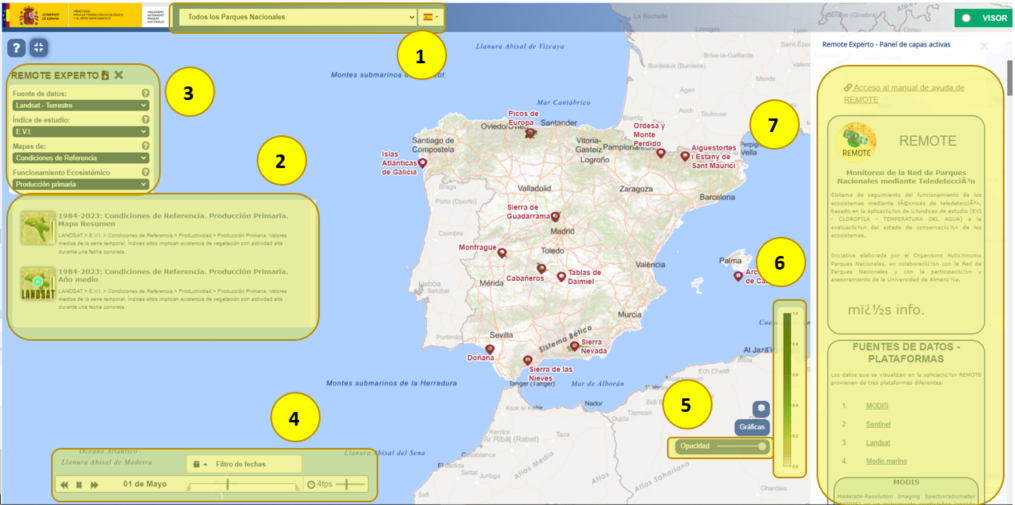1015x505 pixels.
Task: Select the Producción Primaria Año medio title
Action: pyautogui.click(x=173, y=276)
